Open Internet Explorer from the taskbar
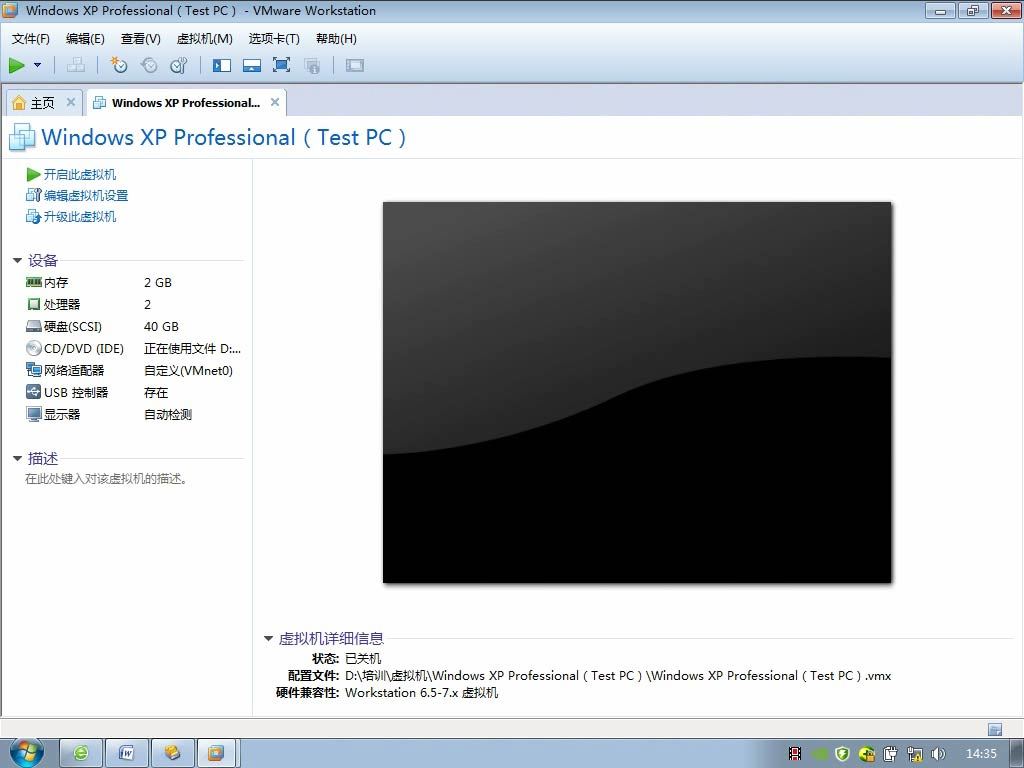Screen dimensions: 1024x768 click(81, 753)
